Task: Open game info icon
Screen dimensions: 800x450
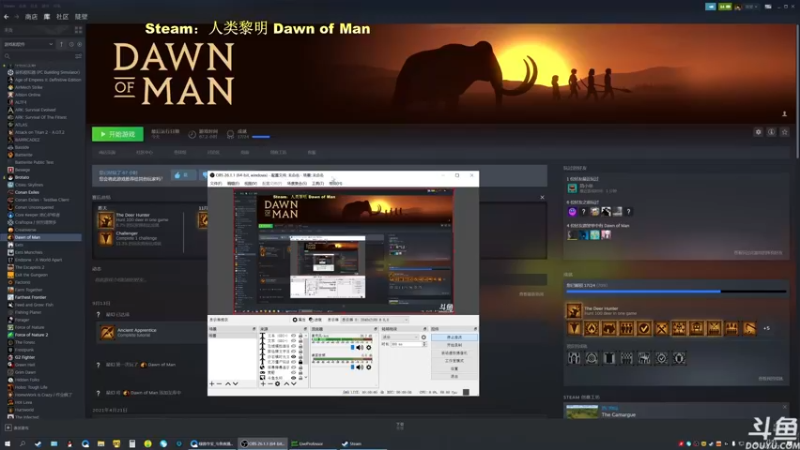Action: click(771, 132)
